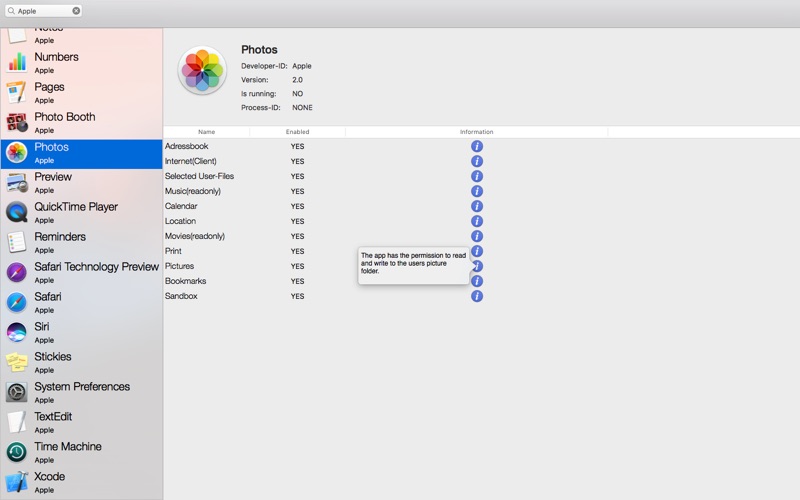Click the Siri icon in the list
Viewport: 800px width, 500px height.
(x=17, y=332)
